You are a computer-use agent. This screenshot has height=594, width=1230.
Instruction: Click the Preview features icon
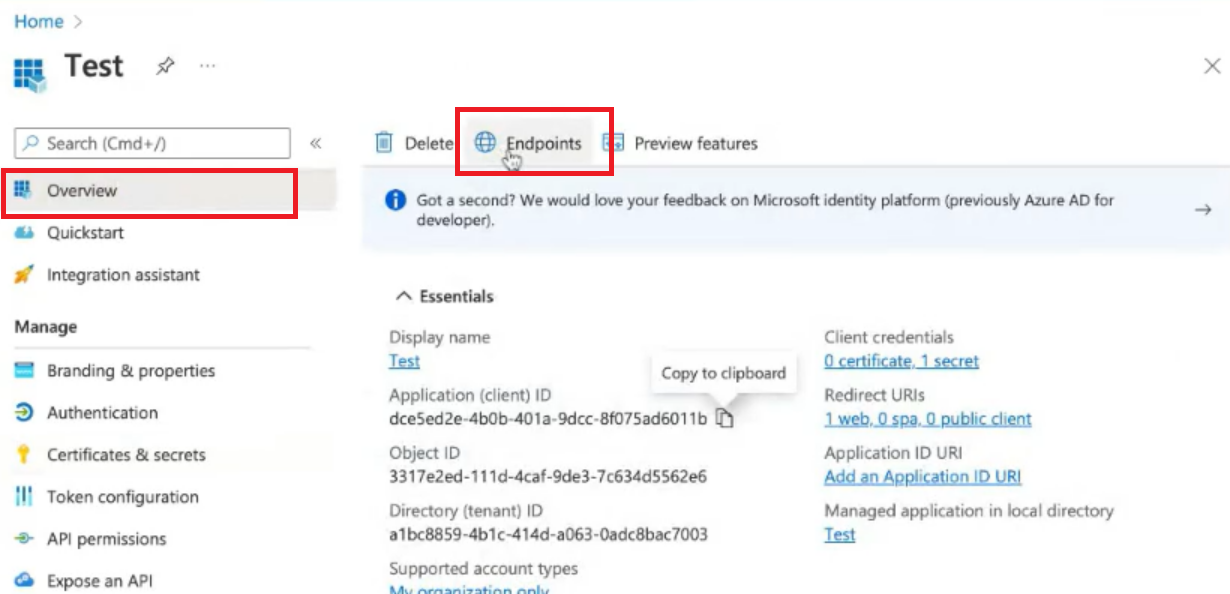tap(613, 143)
